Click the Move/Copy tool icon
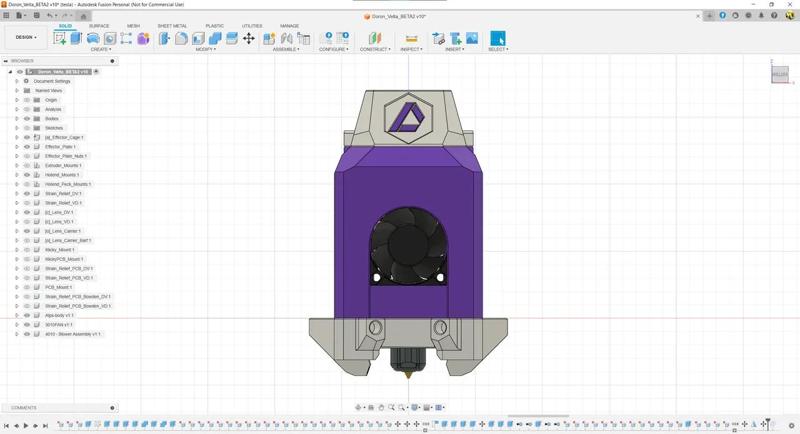Image resolution: width=800 pixels, height=434 pixels. 248,38
